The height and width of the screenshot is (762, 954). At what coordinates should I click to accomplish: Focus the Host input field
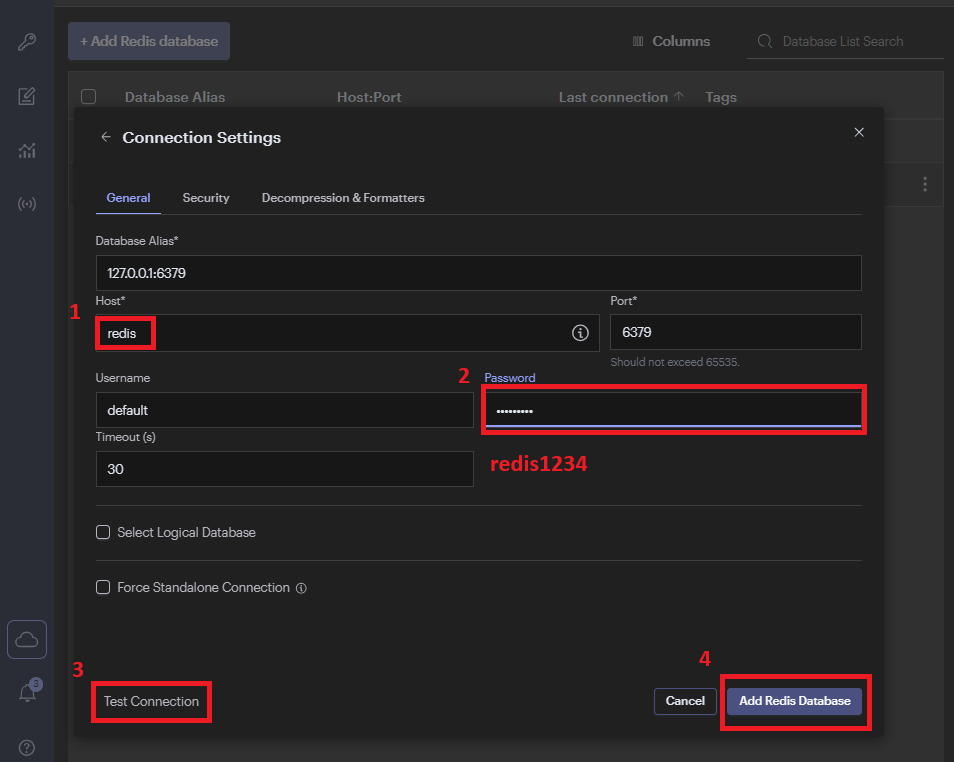[x=347, y=333]
